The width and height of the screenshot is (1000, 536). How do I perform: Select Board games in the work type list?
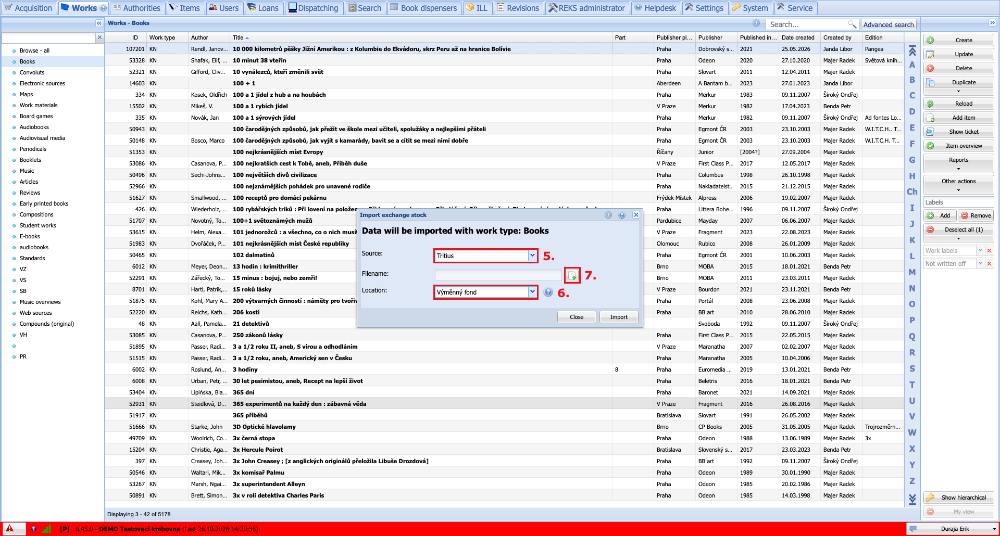pyautogui.click(x=36, y=116)
